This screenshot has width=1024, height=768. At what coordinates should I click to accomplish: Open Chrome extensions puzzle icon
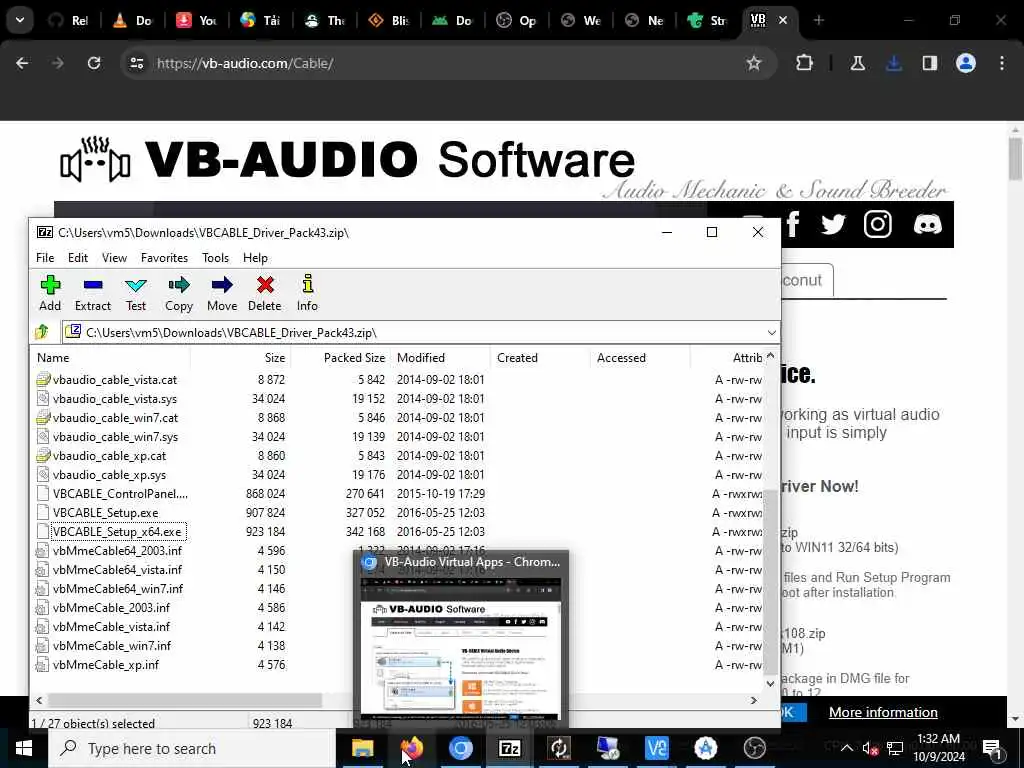[x=805, y=63]
